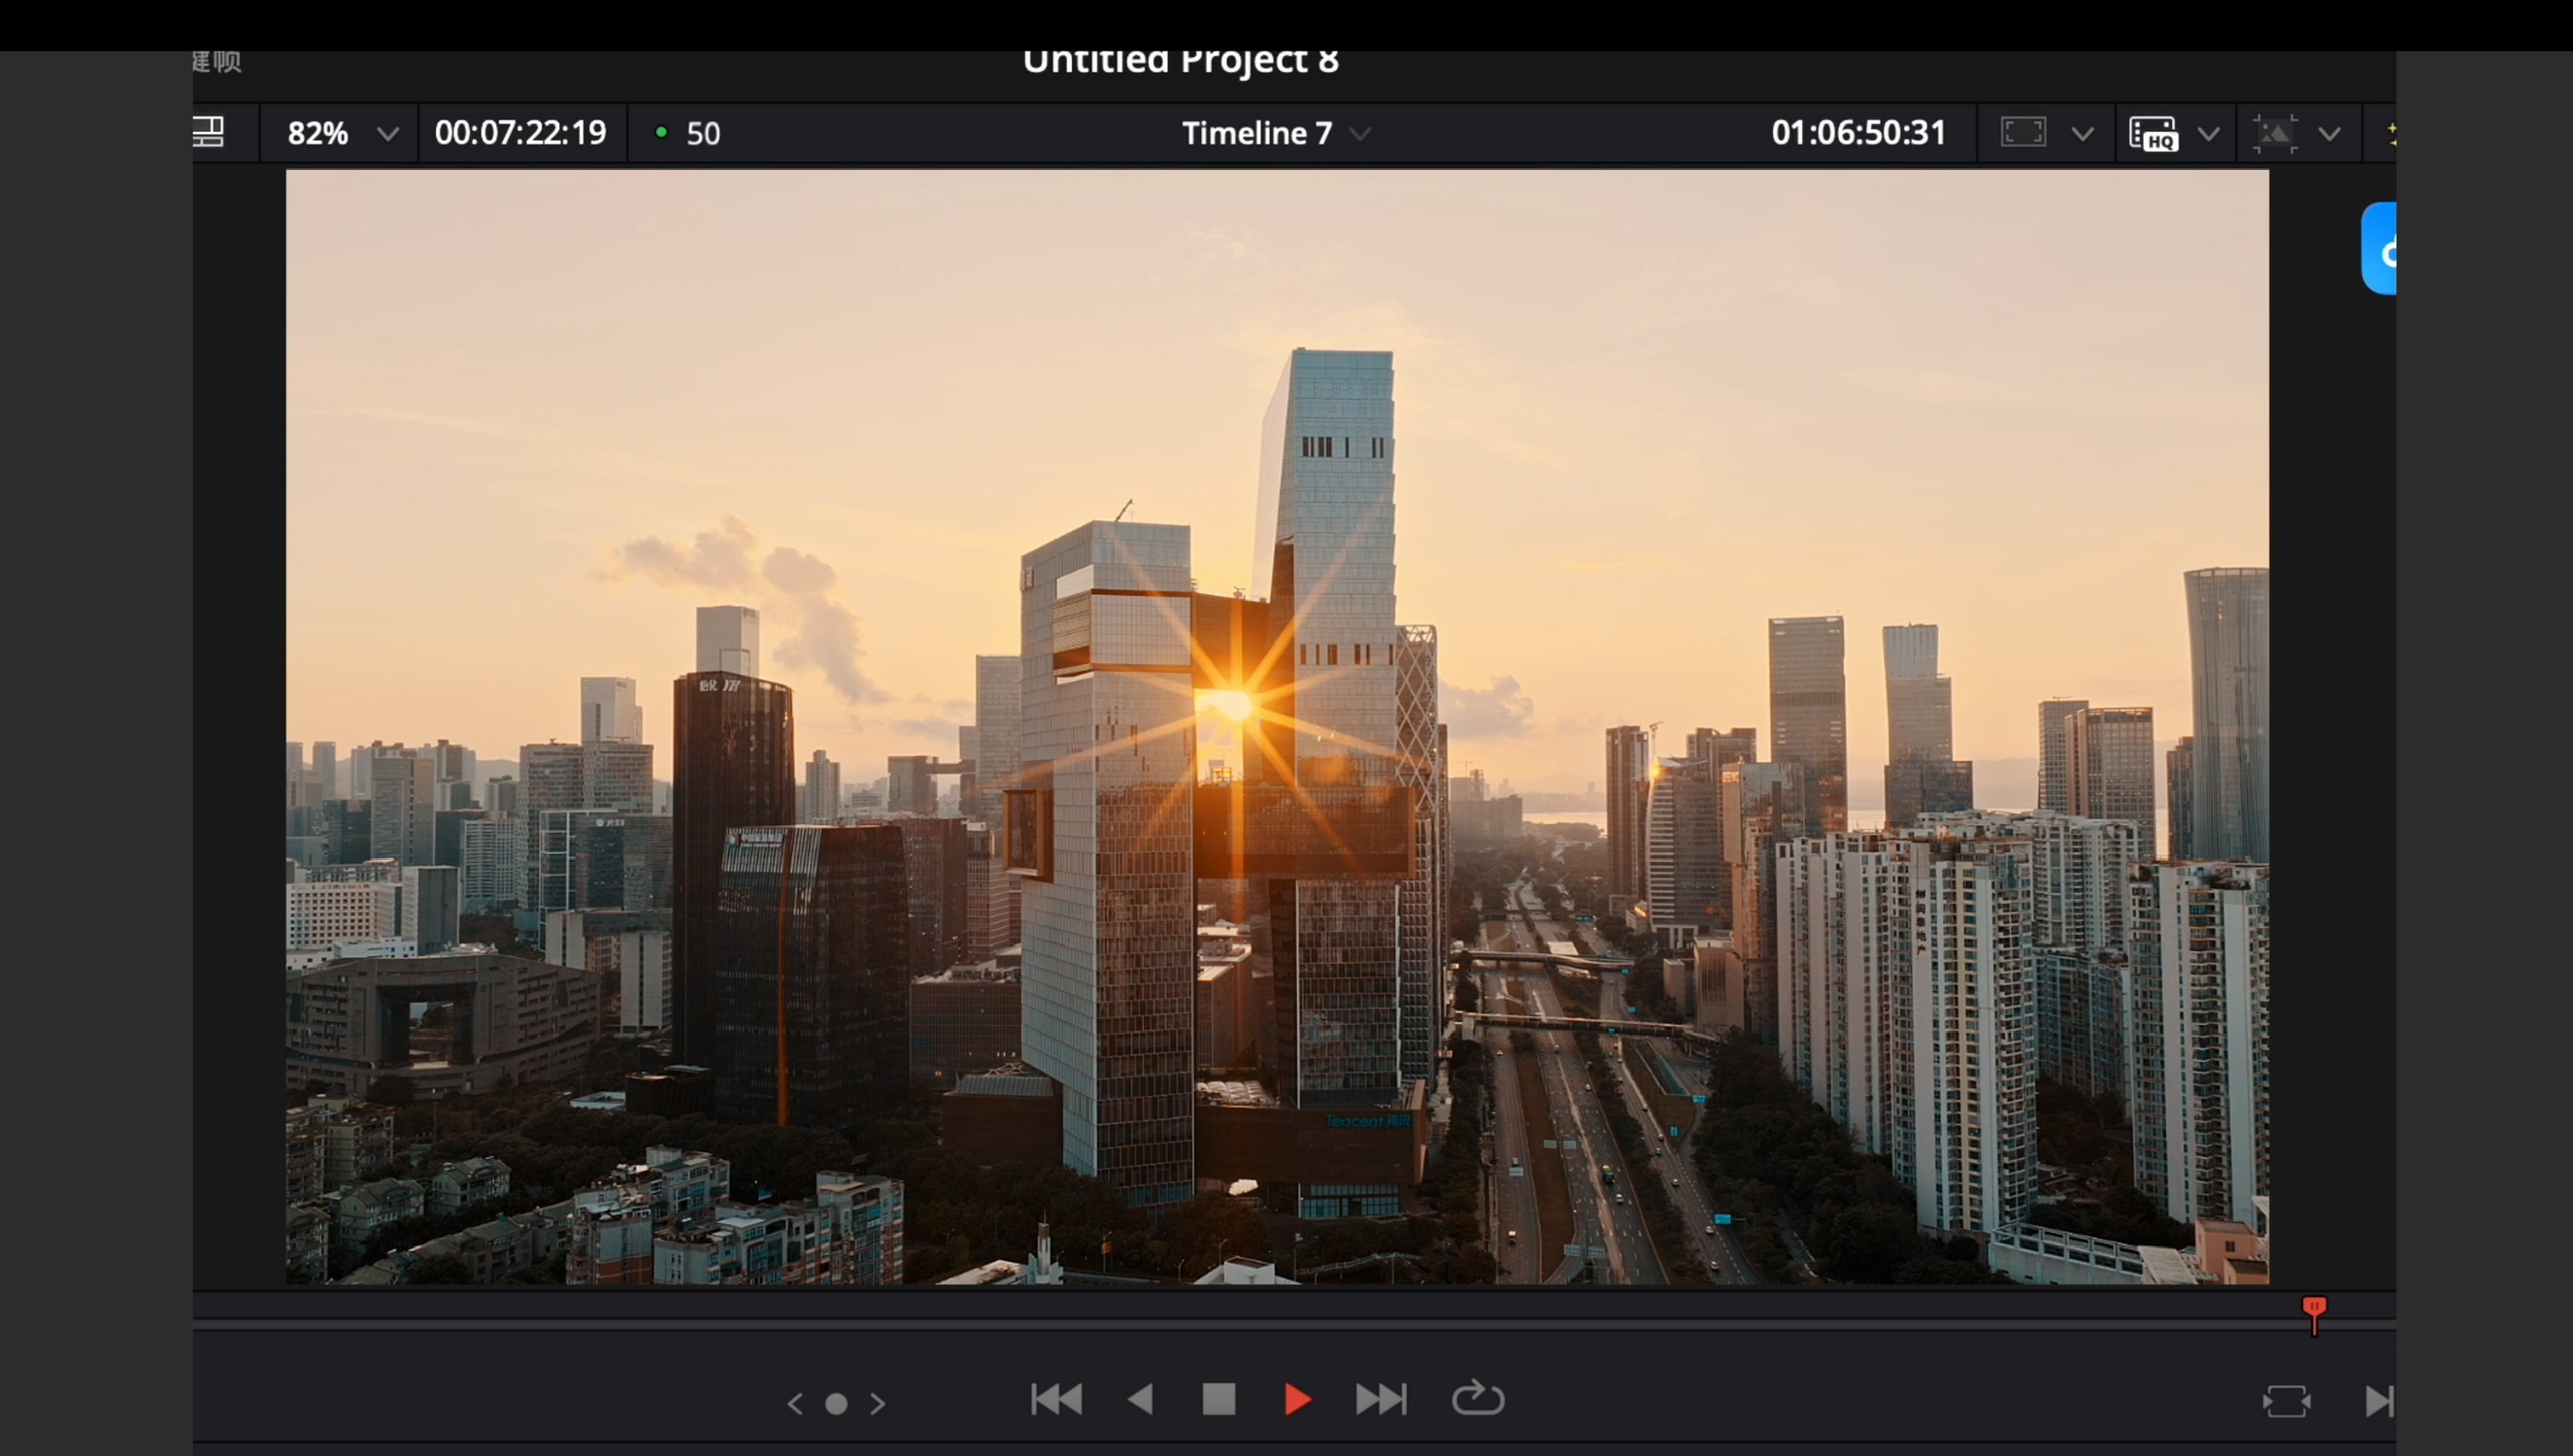
Task: Click the play reverse button
Action: pos(1141,1399)
